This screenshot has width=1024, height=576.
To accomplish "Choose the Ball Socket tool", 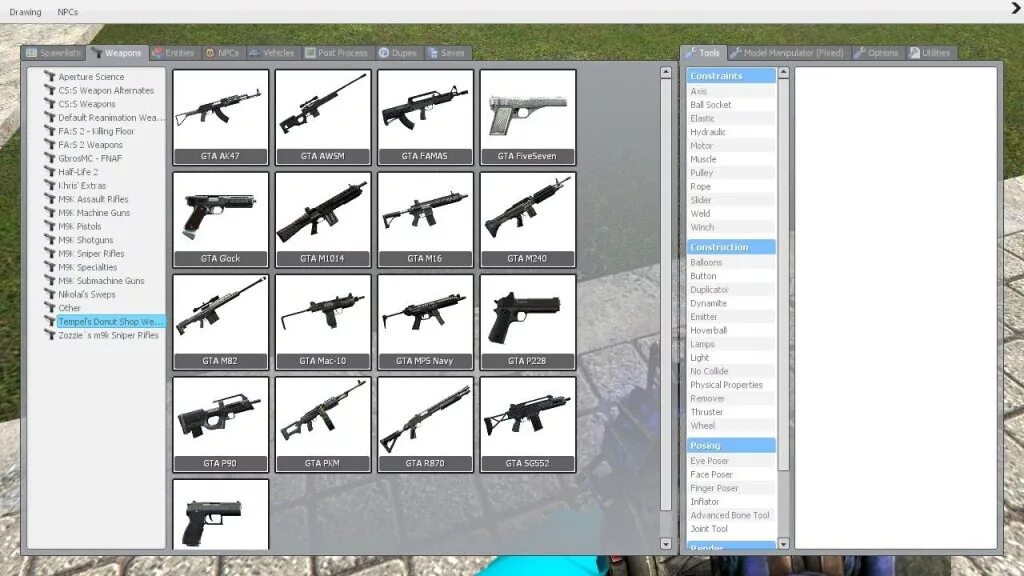I will (x=731, y=104).
